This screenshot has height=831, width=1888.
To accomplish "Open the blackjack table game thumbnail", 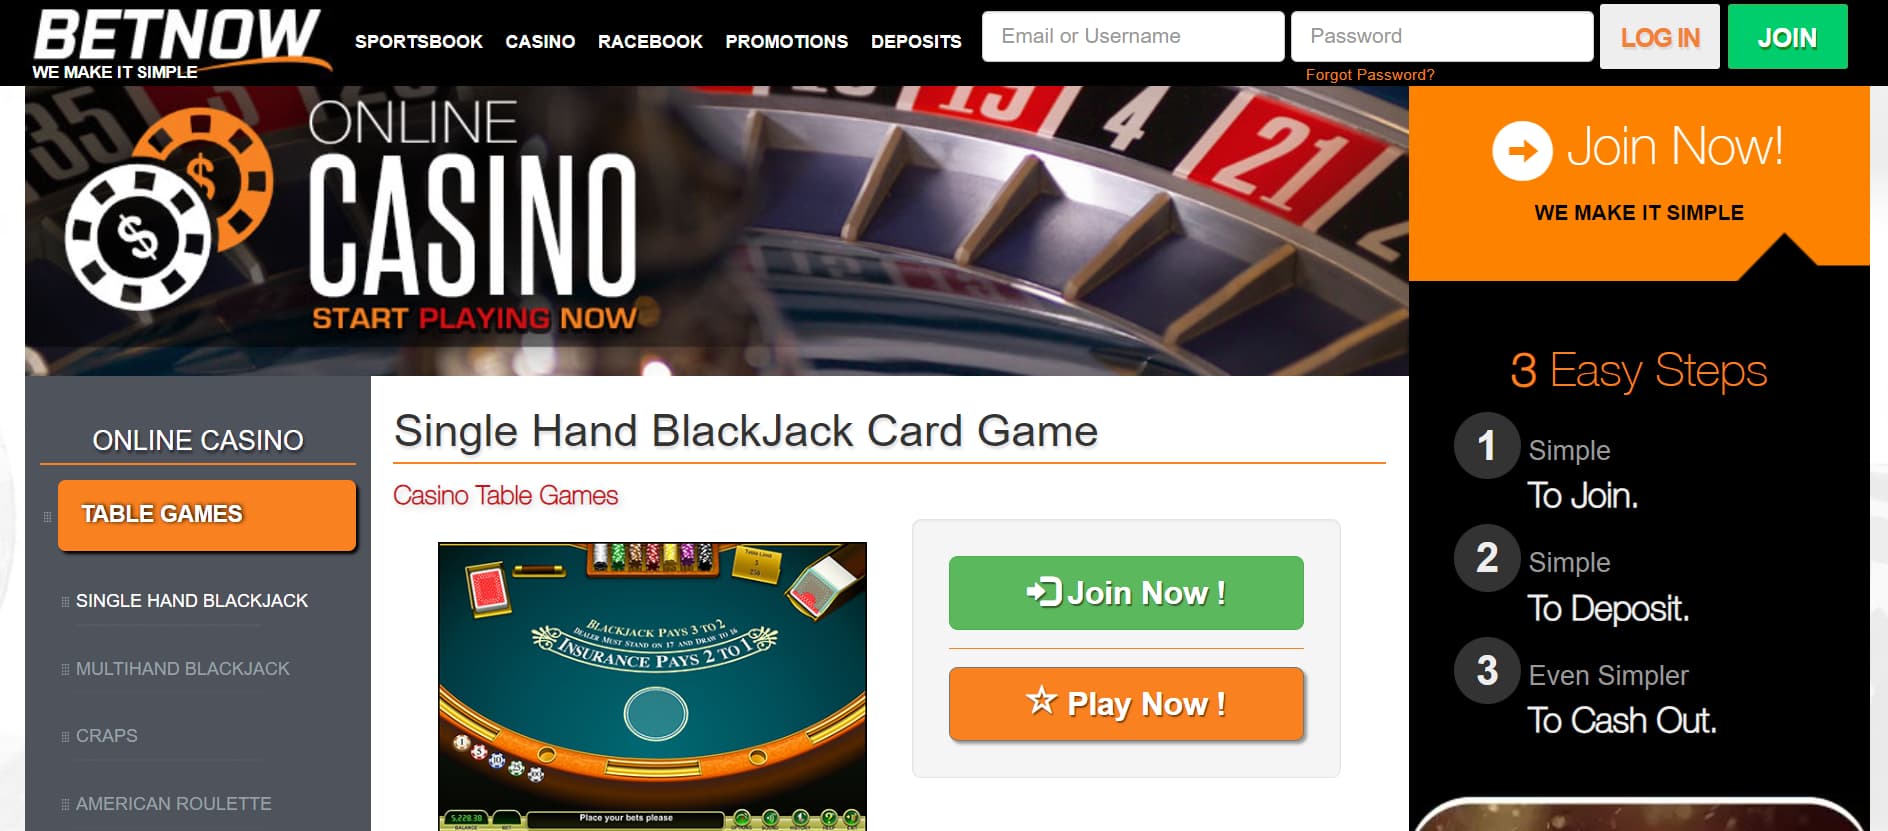I will pos(652,686).
